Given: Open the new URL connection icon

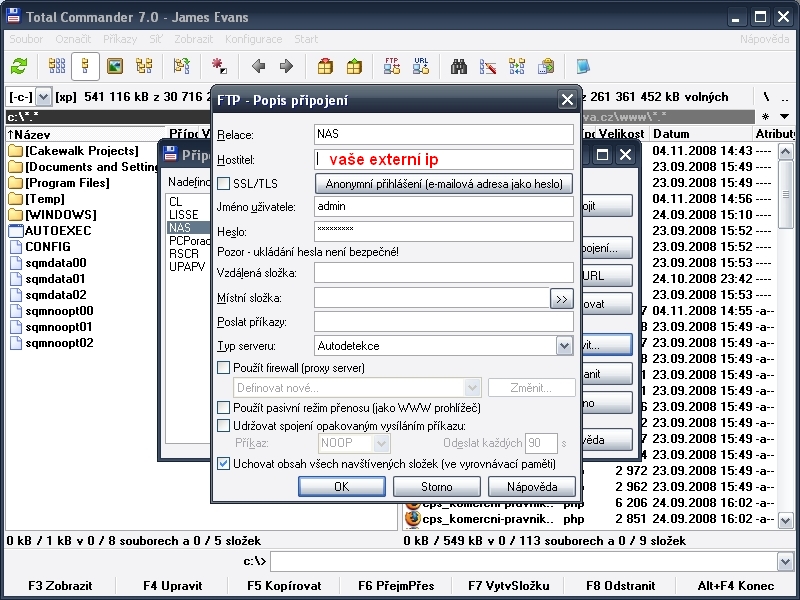Looking at the screenshot, I should coord(421,66).
